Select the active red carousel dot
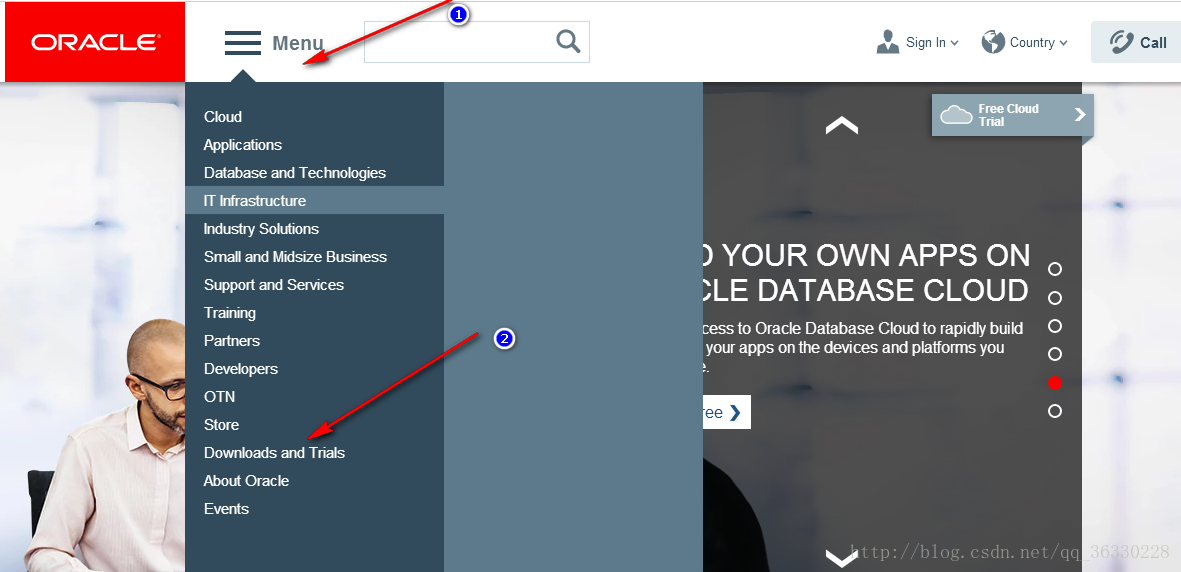1181x572 pixels. click(x=1055, y=383)
